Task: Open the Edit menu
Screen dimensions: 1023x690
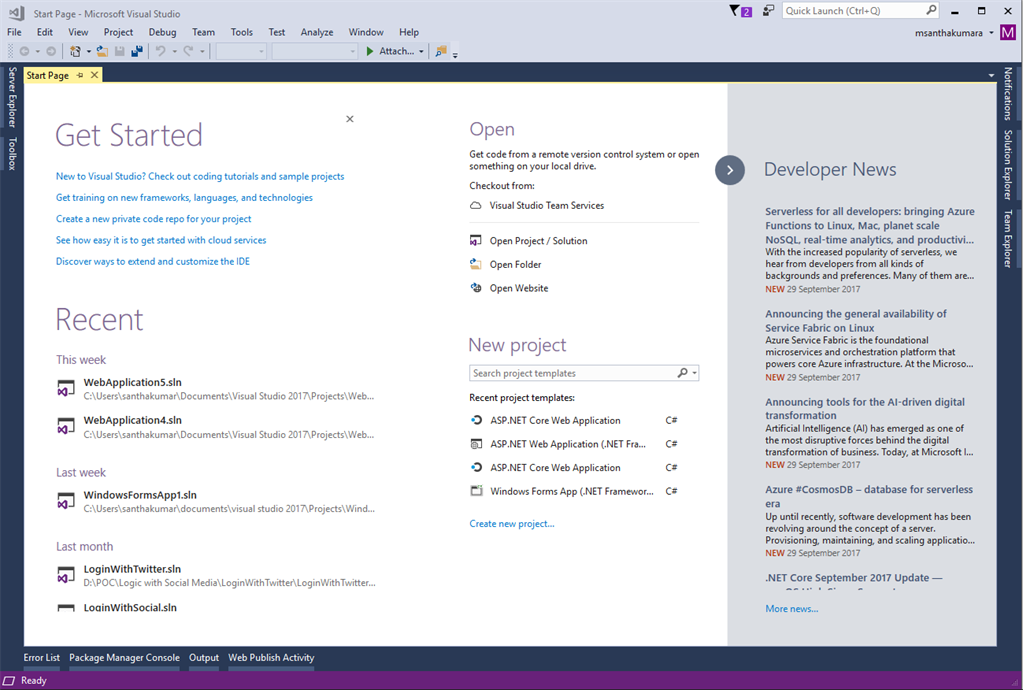Action: pyautogui.click(x=45, y=32)
